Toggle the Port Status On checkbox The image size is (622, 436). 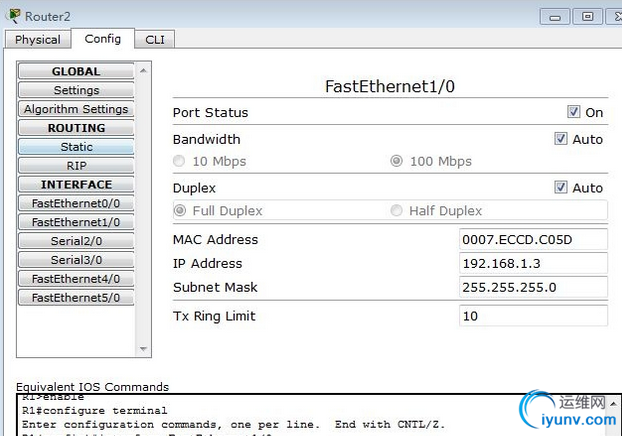[574, 112]
